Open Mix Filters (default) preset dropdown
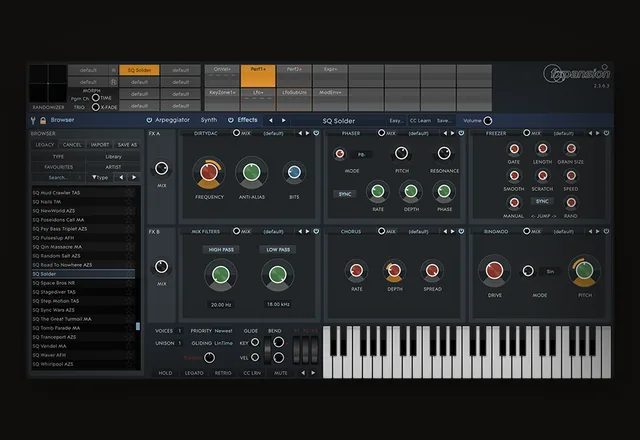 click(273, 231)
